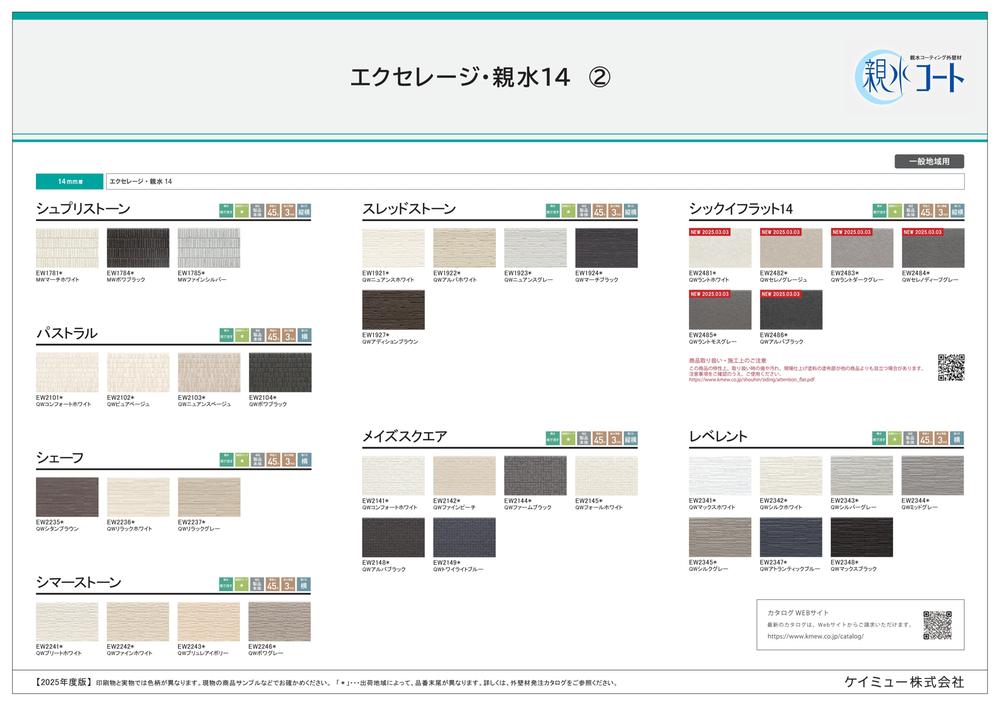Click the パストラル heading

coord(67,334)
